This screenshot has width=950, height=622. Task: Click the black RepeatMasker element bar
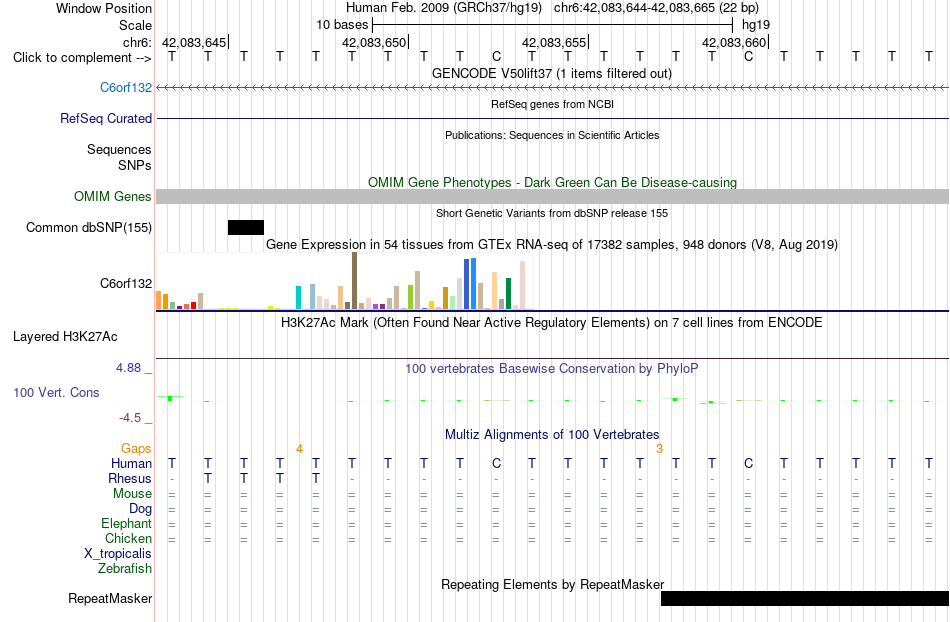pyautogui.click(x=805, y=598)
